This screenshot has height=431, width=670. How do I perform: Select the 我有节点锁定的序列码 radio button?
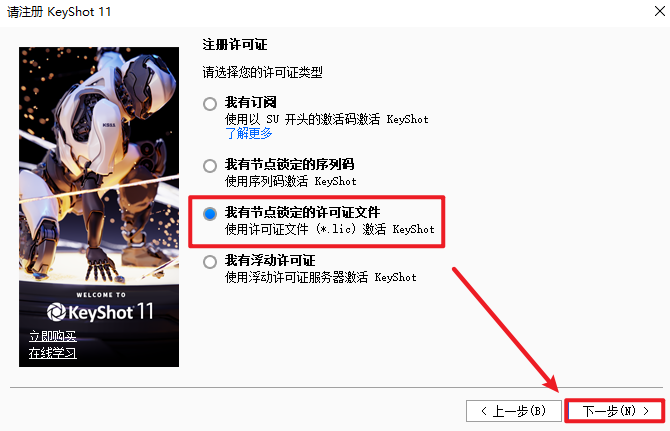coord(210,166)
